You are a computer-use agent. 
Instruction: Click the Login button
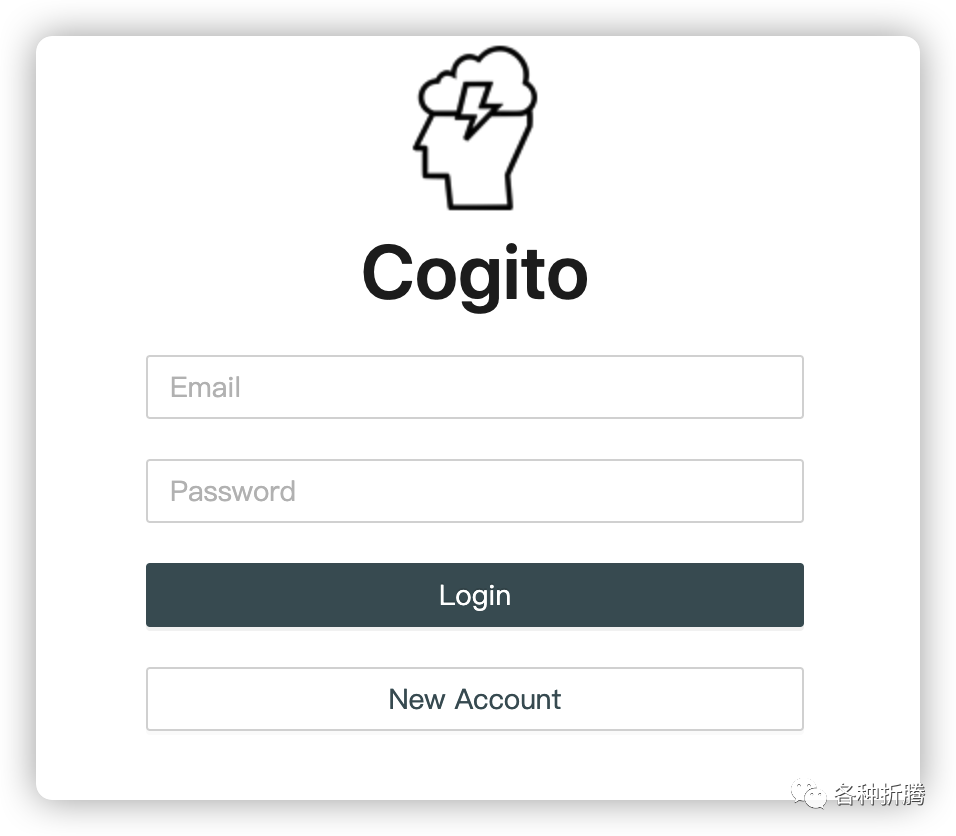point(475,595)
